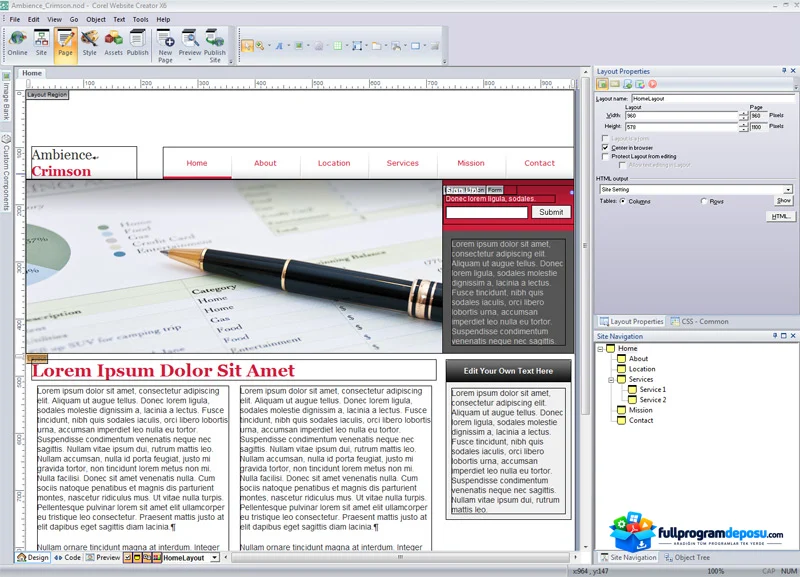
Task: Open the Zoom tool dropdown arrow
Action: coord(269,46)
